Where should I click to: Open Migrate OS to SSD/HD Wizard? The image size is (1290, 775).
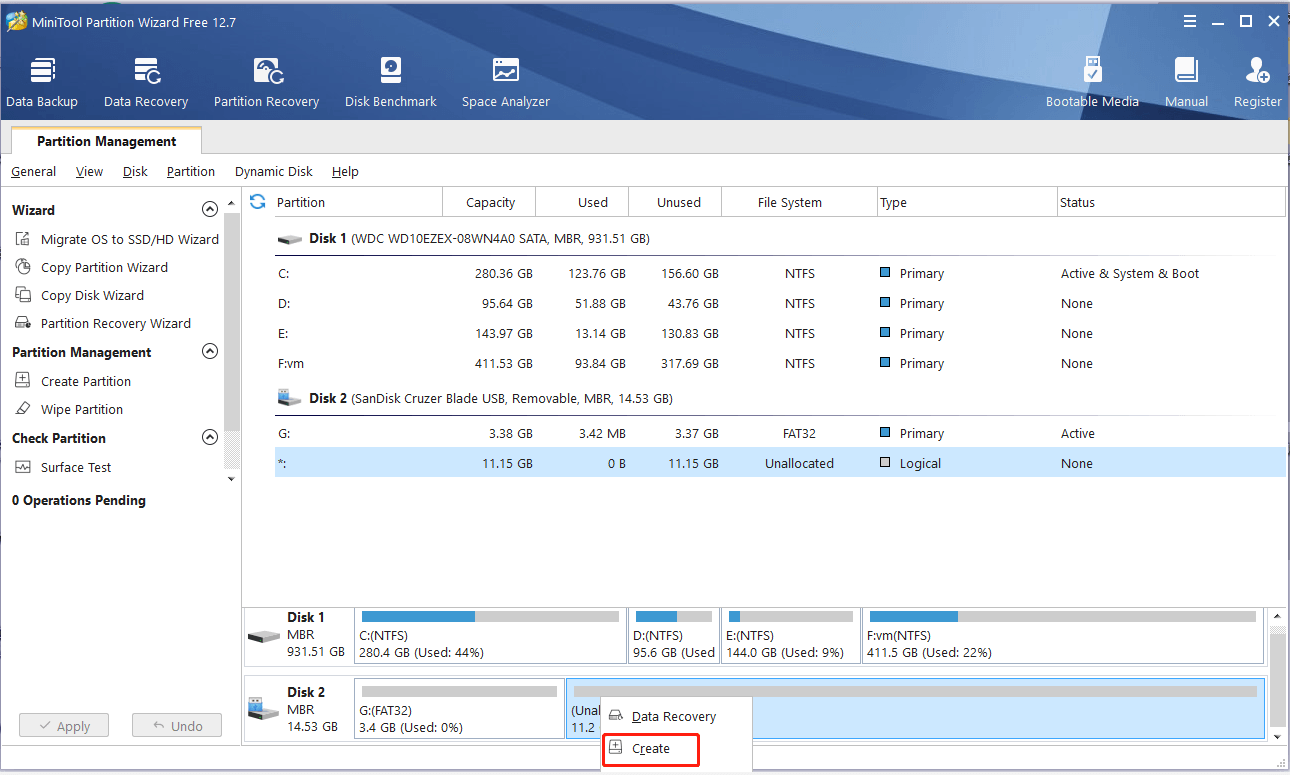[129, 239]
